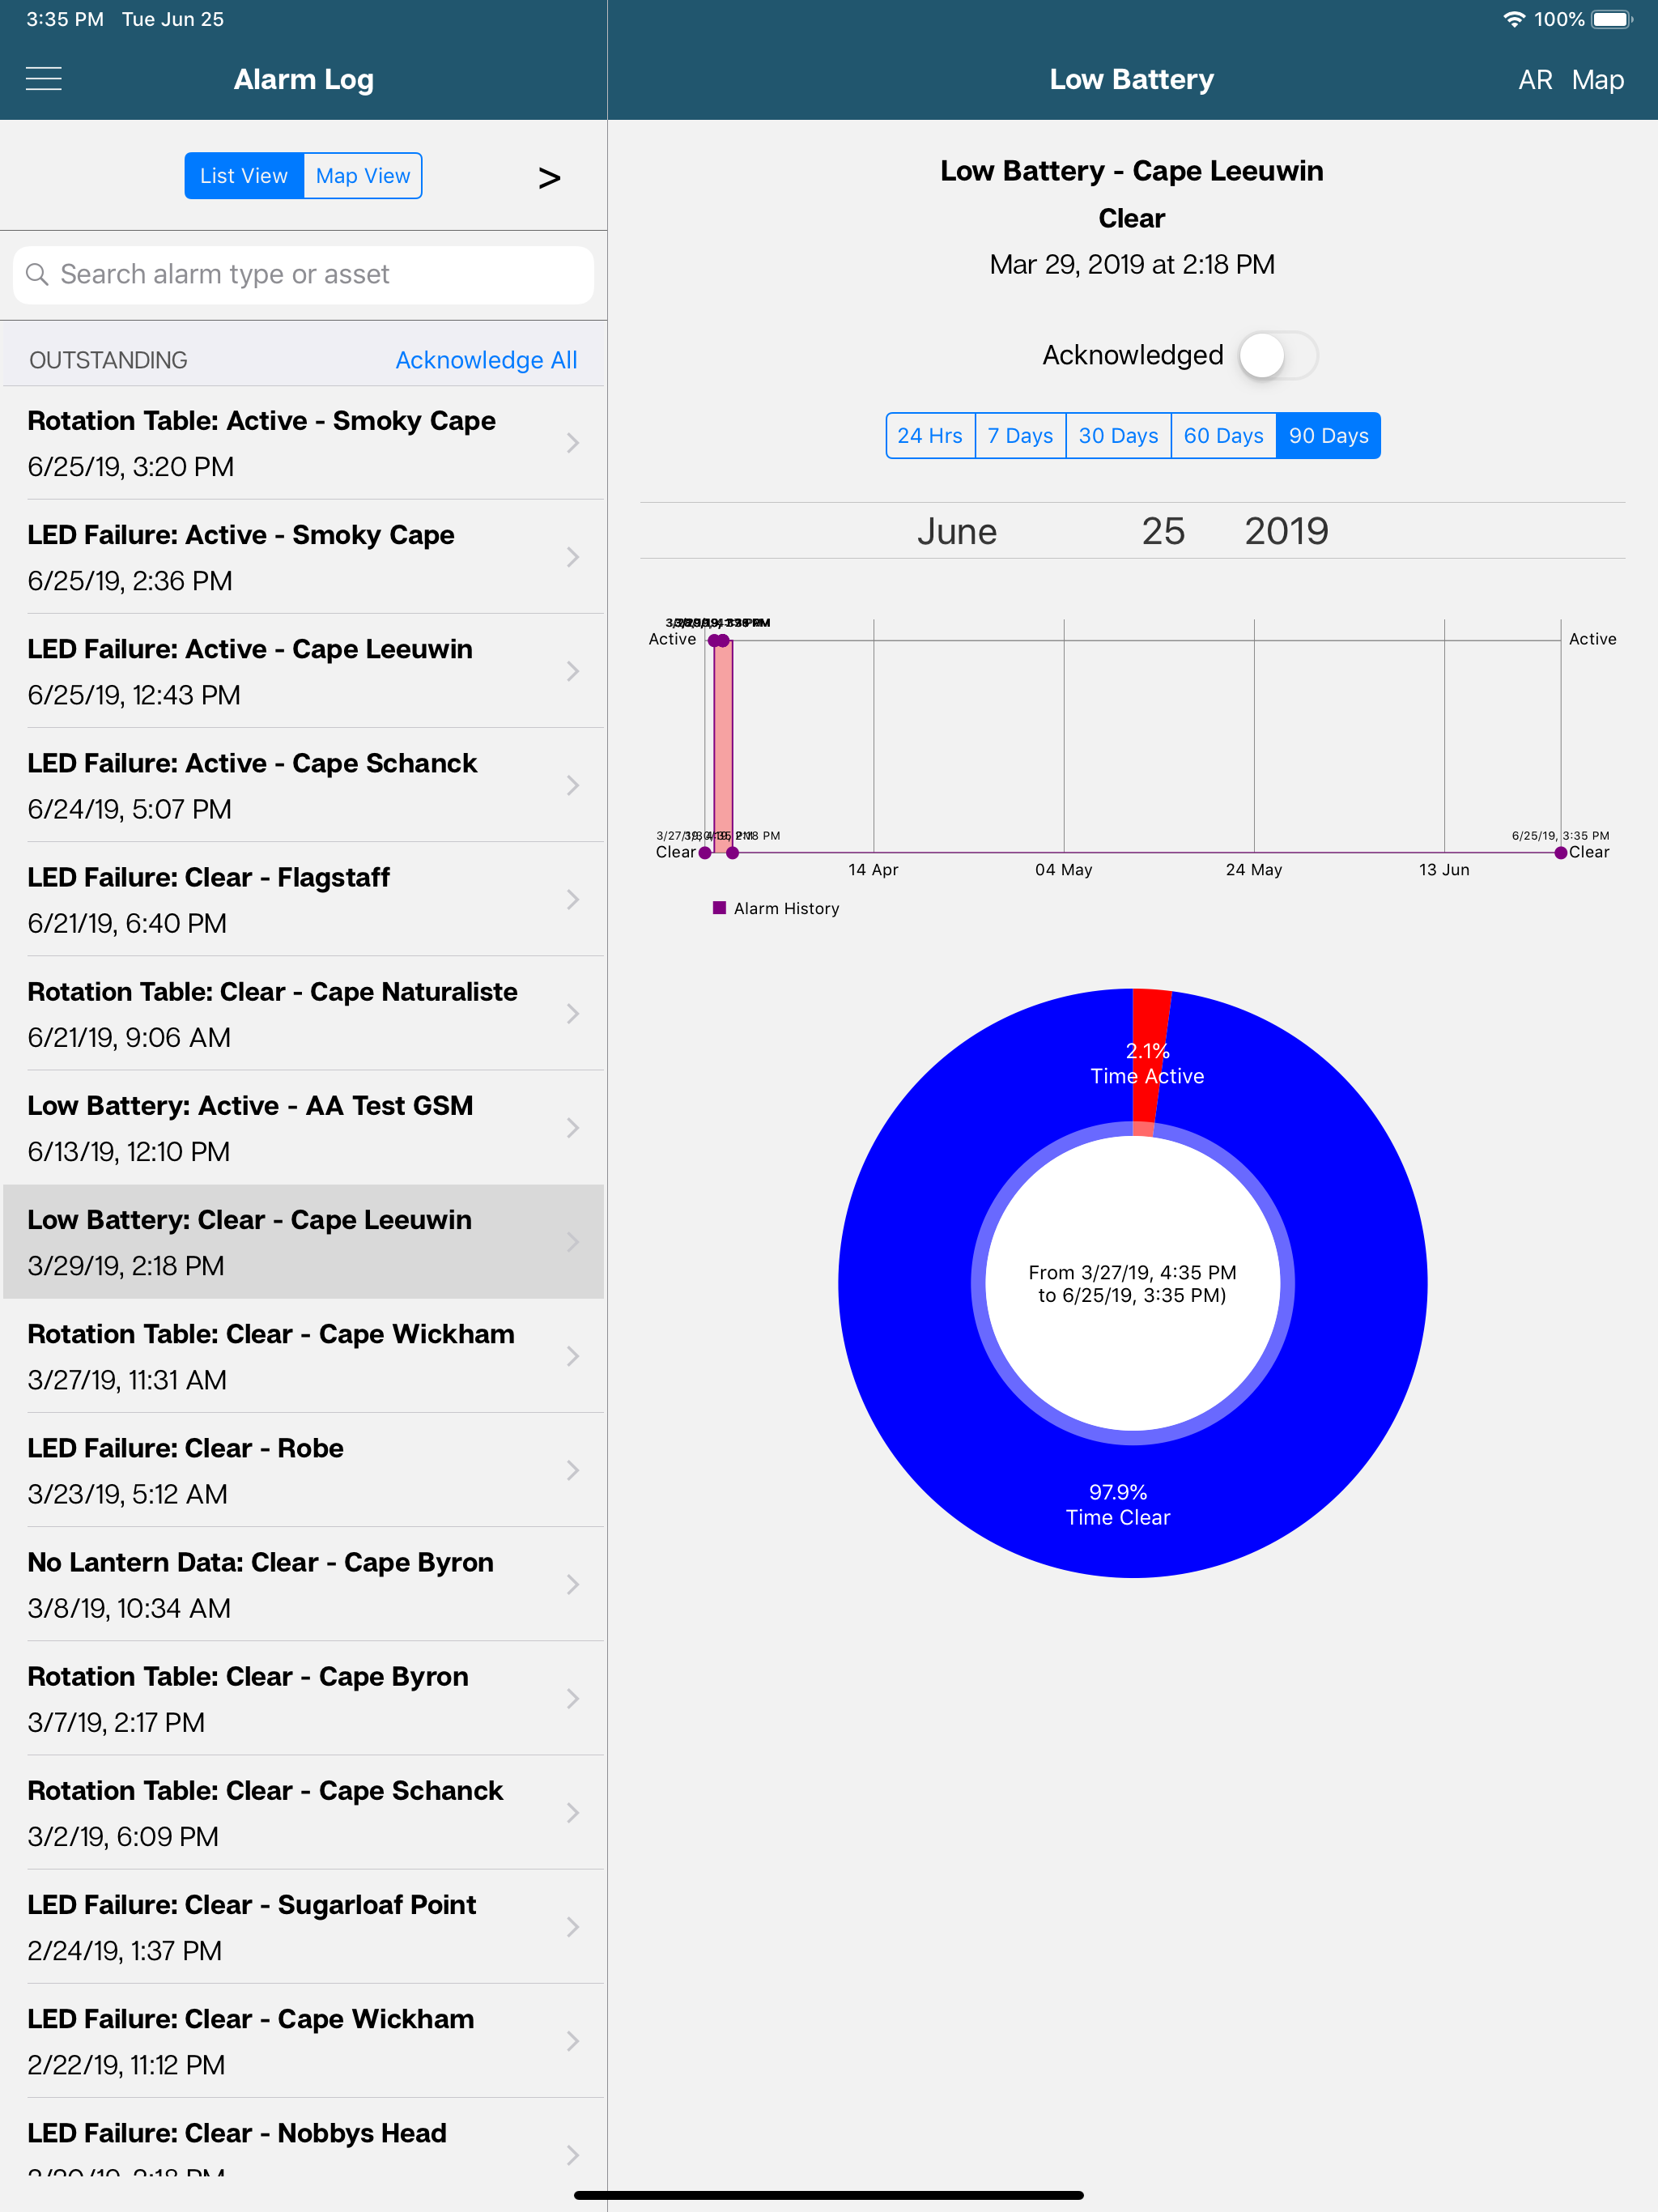Expand Rotation Table Active Smoky Cape chevron

pos(573,443)
